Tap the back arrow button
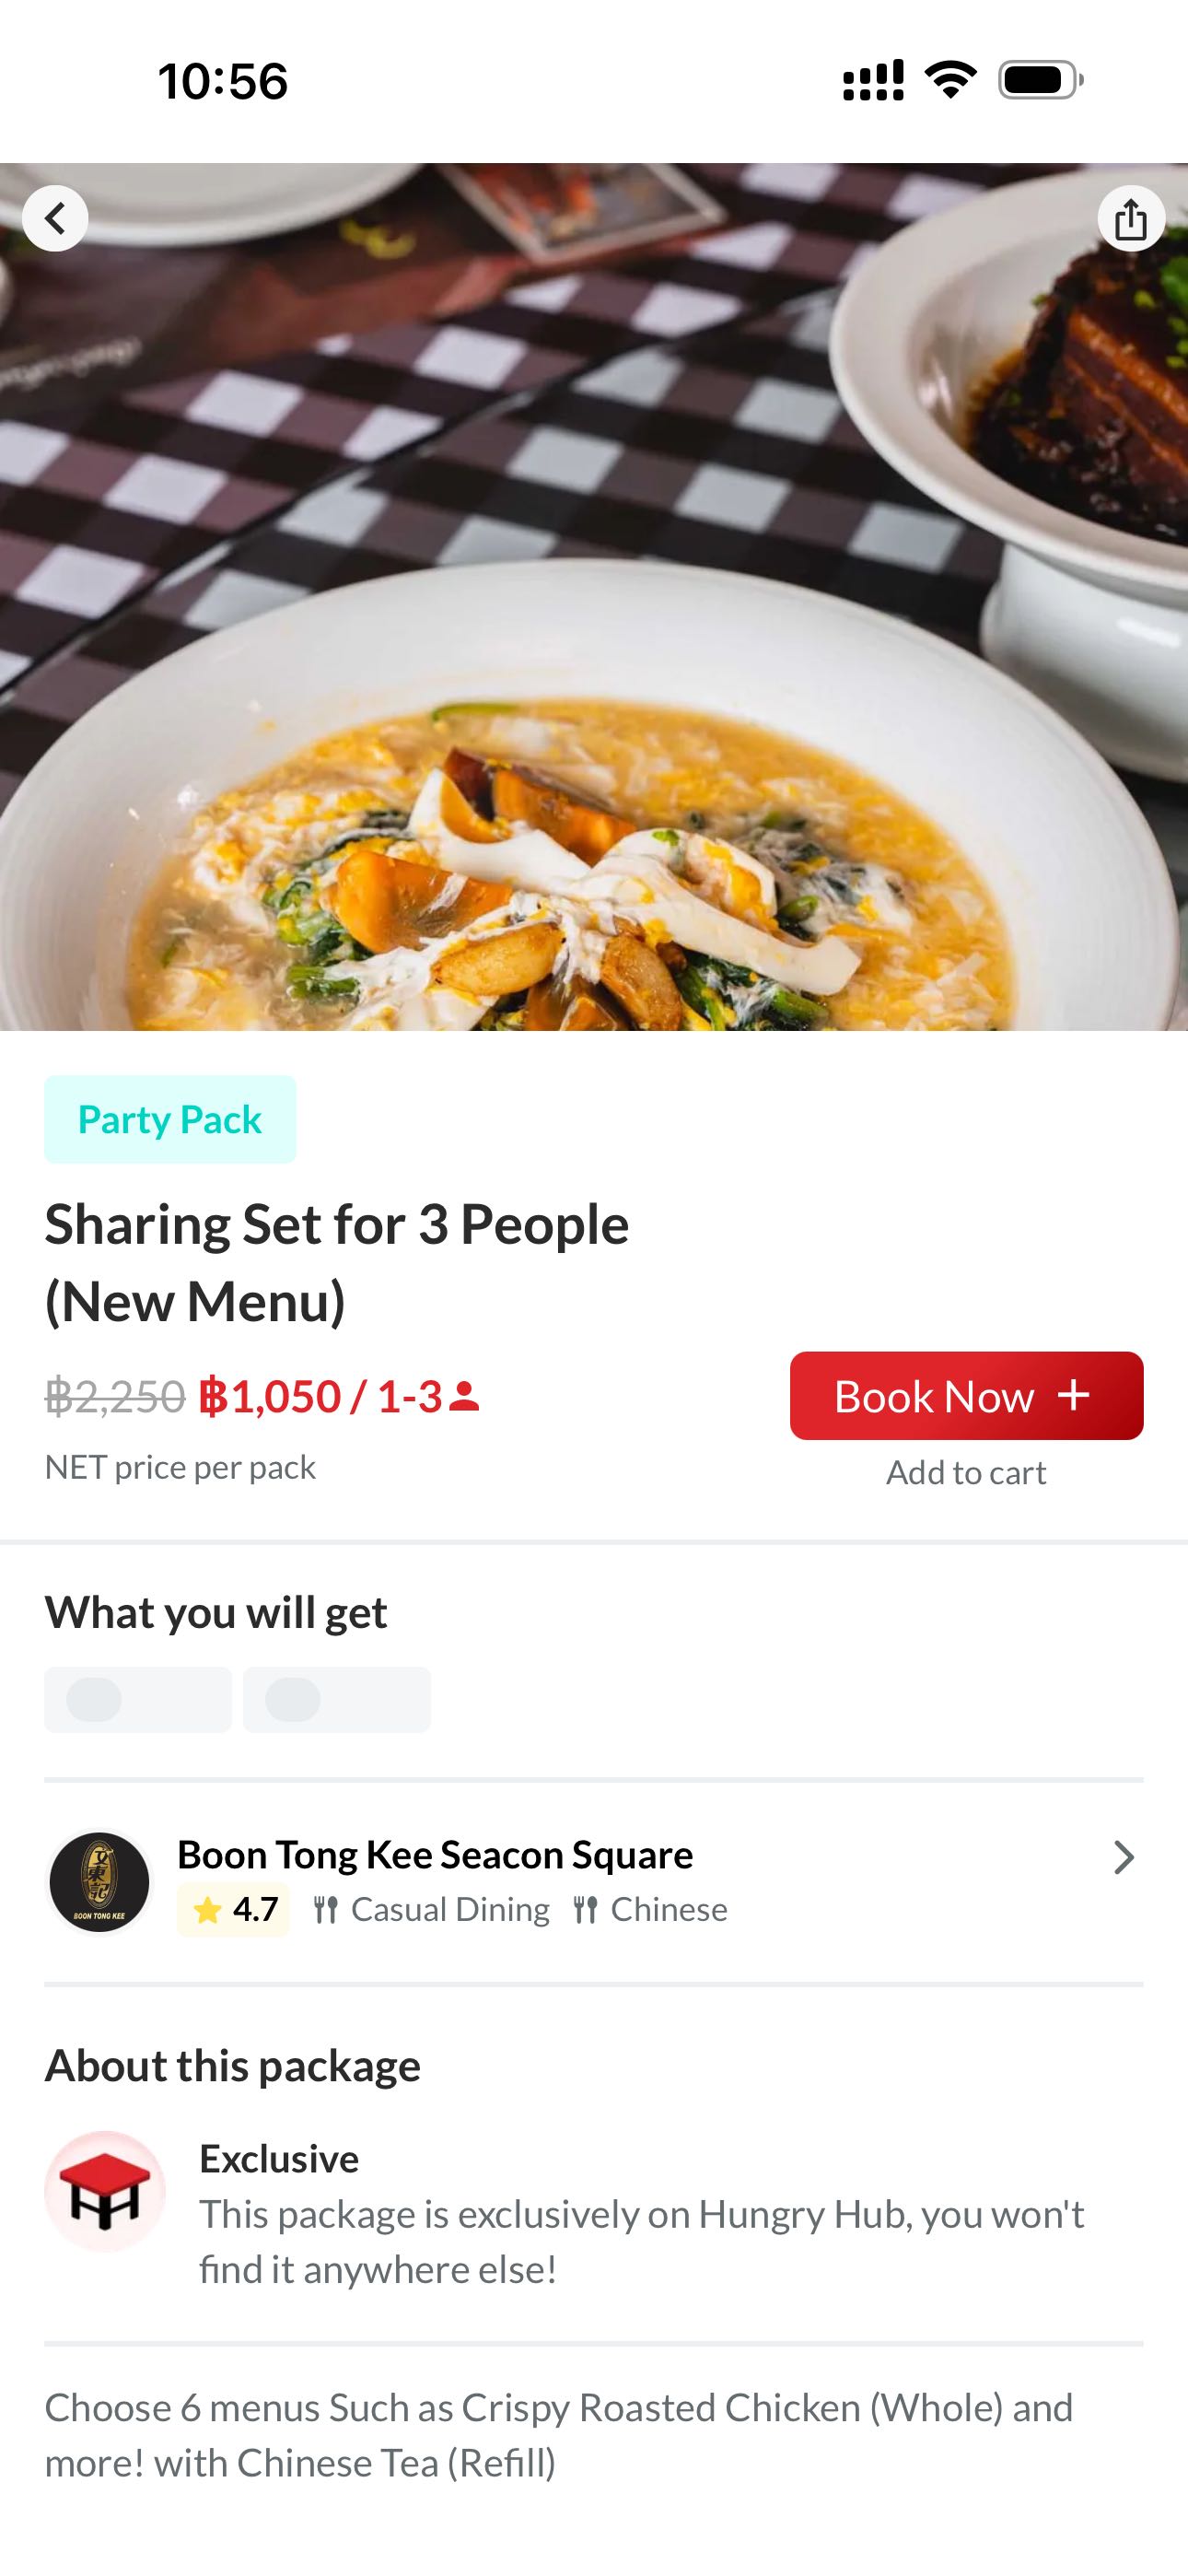The height and width of the screenshot is (2576, 1188). tap(55, 218)
